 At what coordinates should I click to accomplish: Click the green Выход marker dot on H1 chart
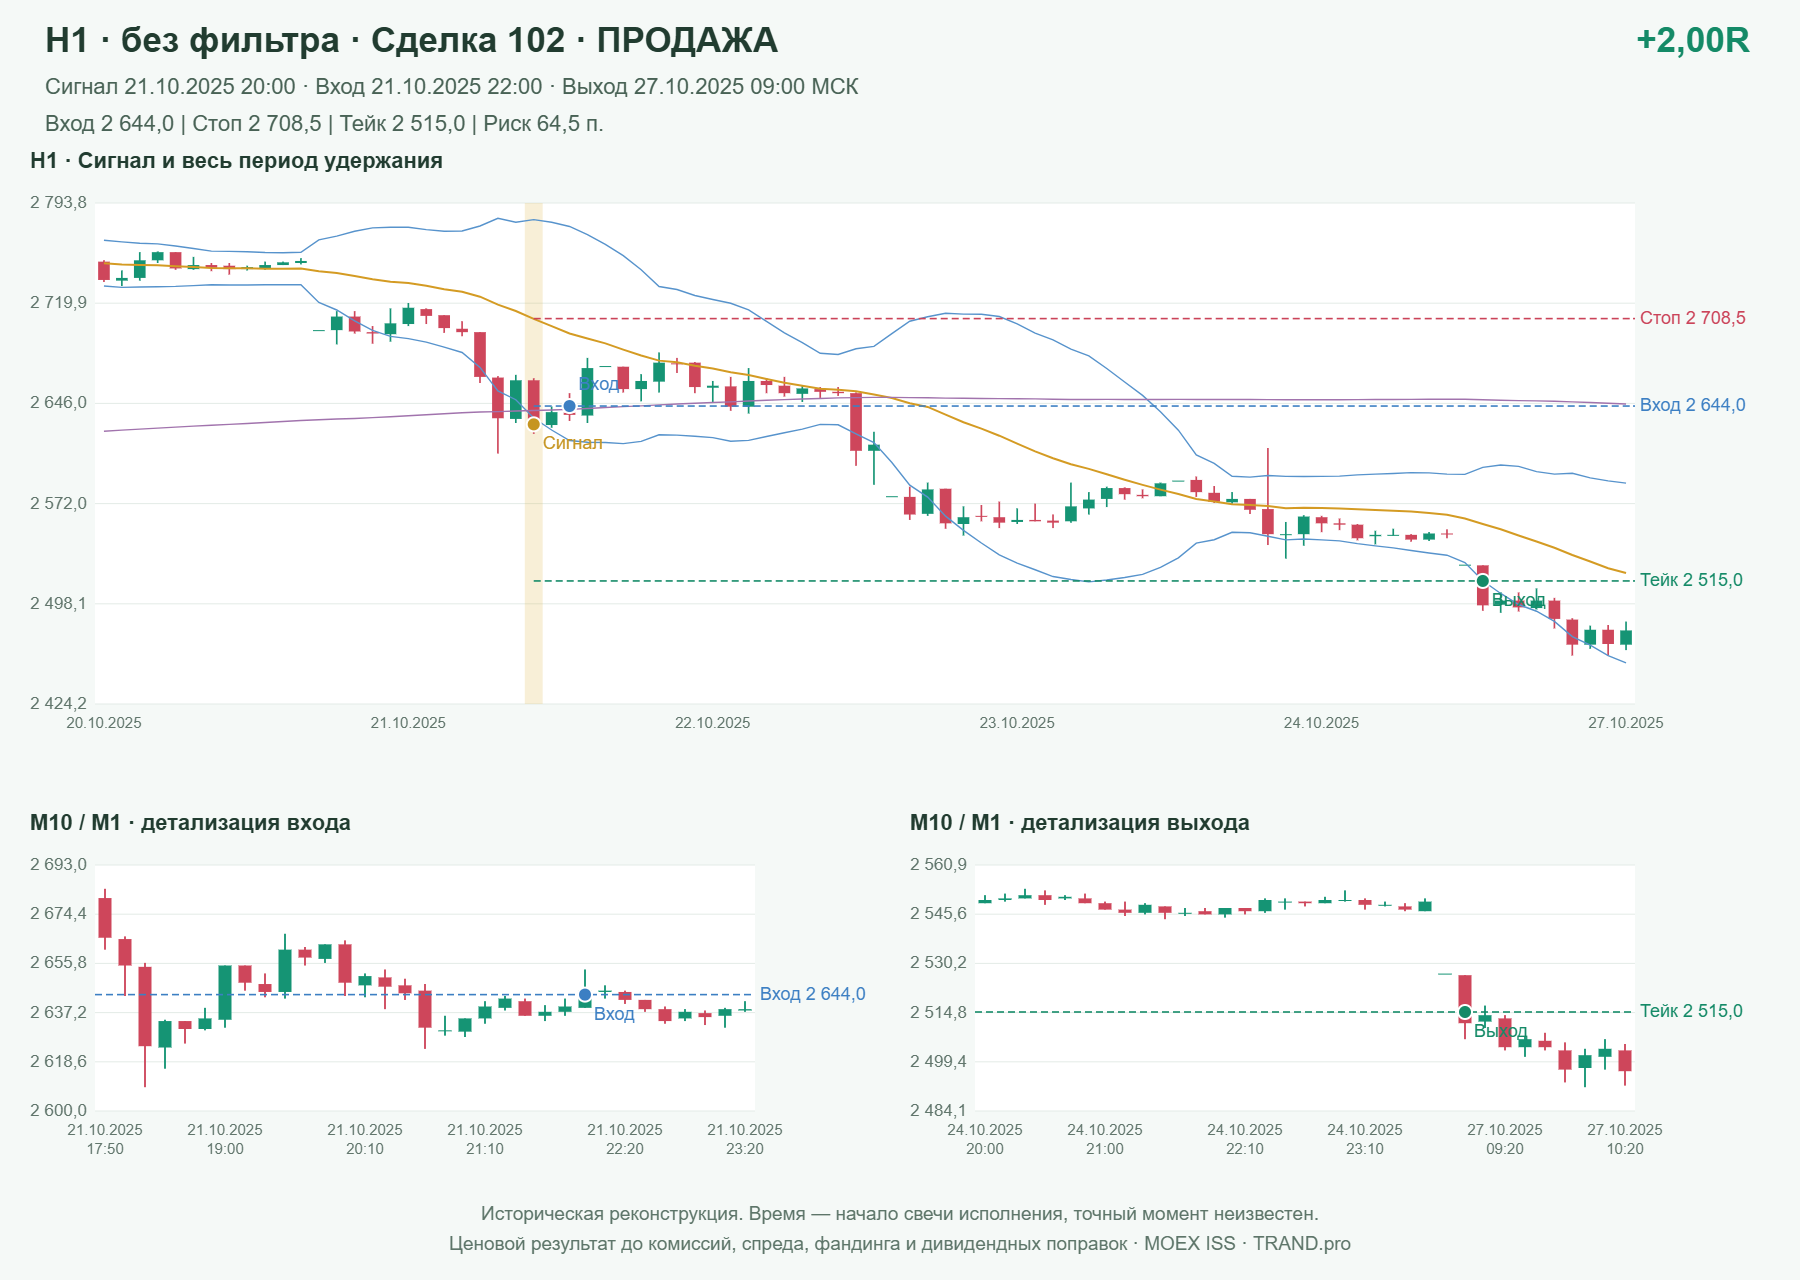pos(1483,581)
